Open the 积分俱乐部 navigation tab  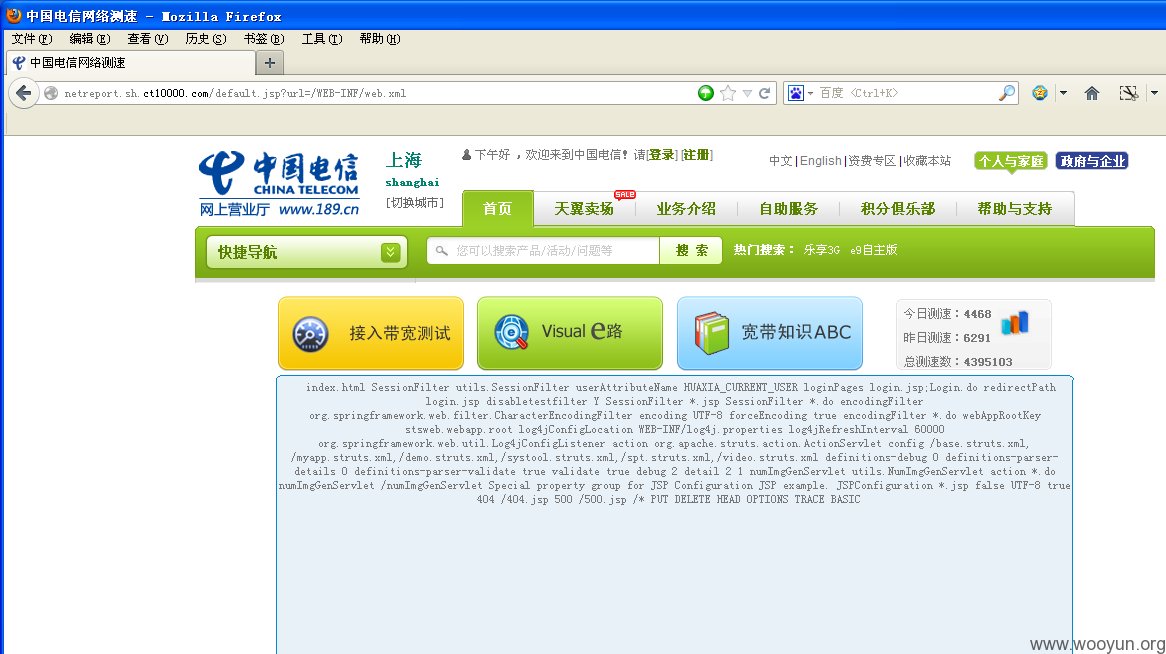point(898,208)
